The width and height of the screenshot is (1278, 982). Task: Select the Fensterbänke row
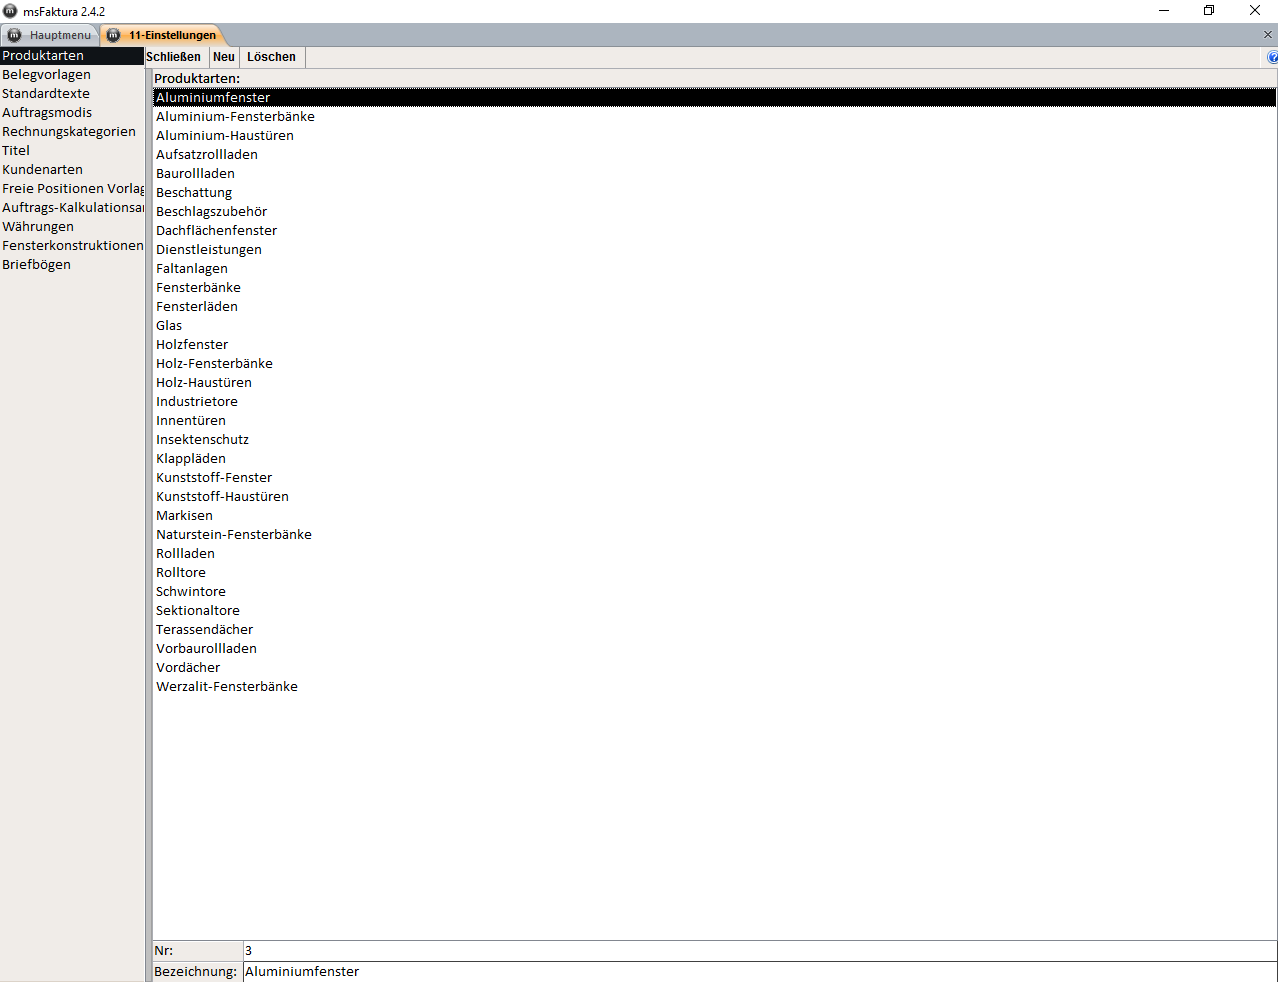coord(715,288)
